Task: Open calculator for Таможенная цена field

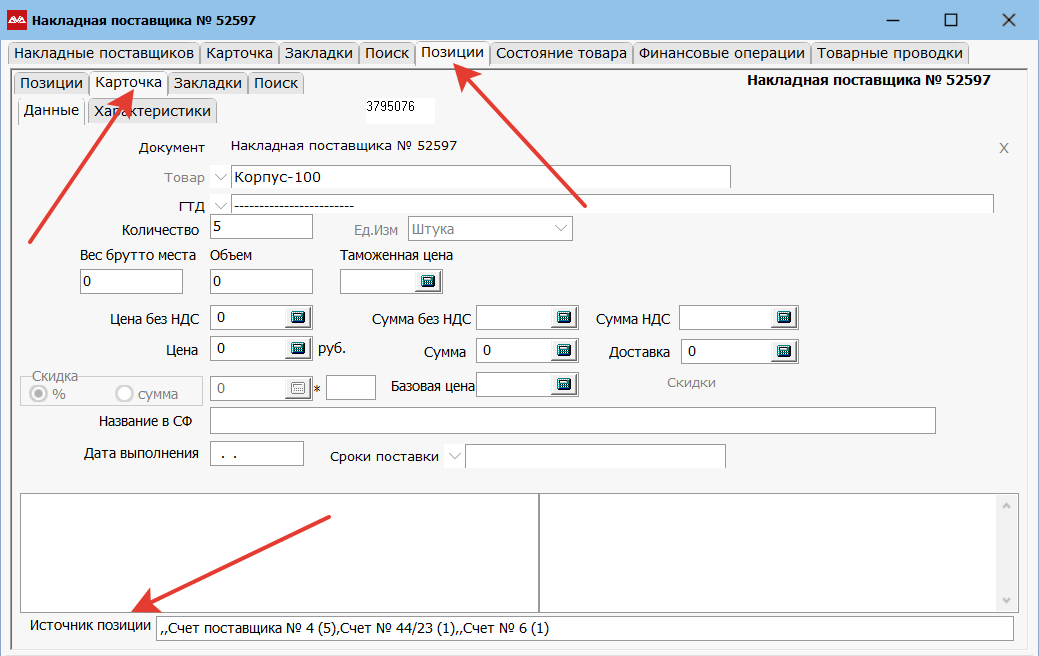Action: click(x=428, y=282)
